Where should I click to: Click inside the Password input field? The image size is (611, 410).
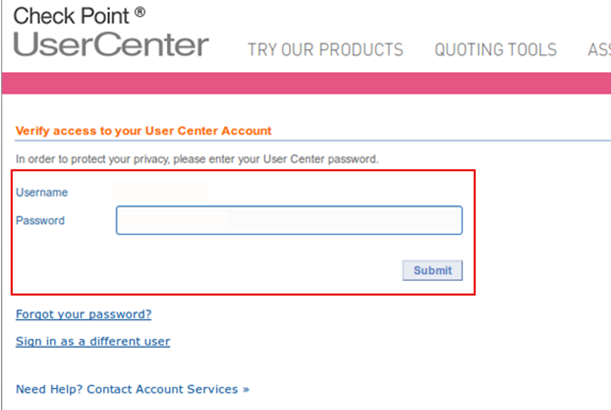click(x=289, y=220)
